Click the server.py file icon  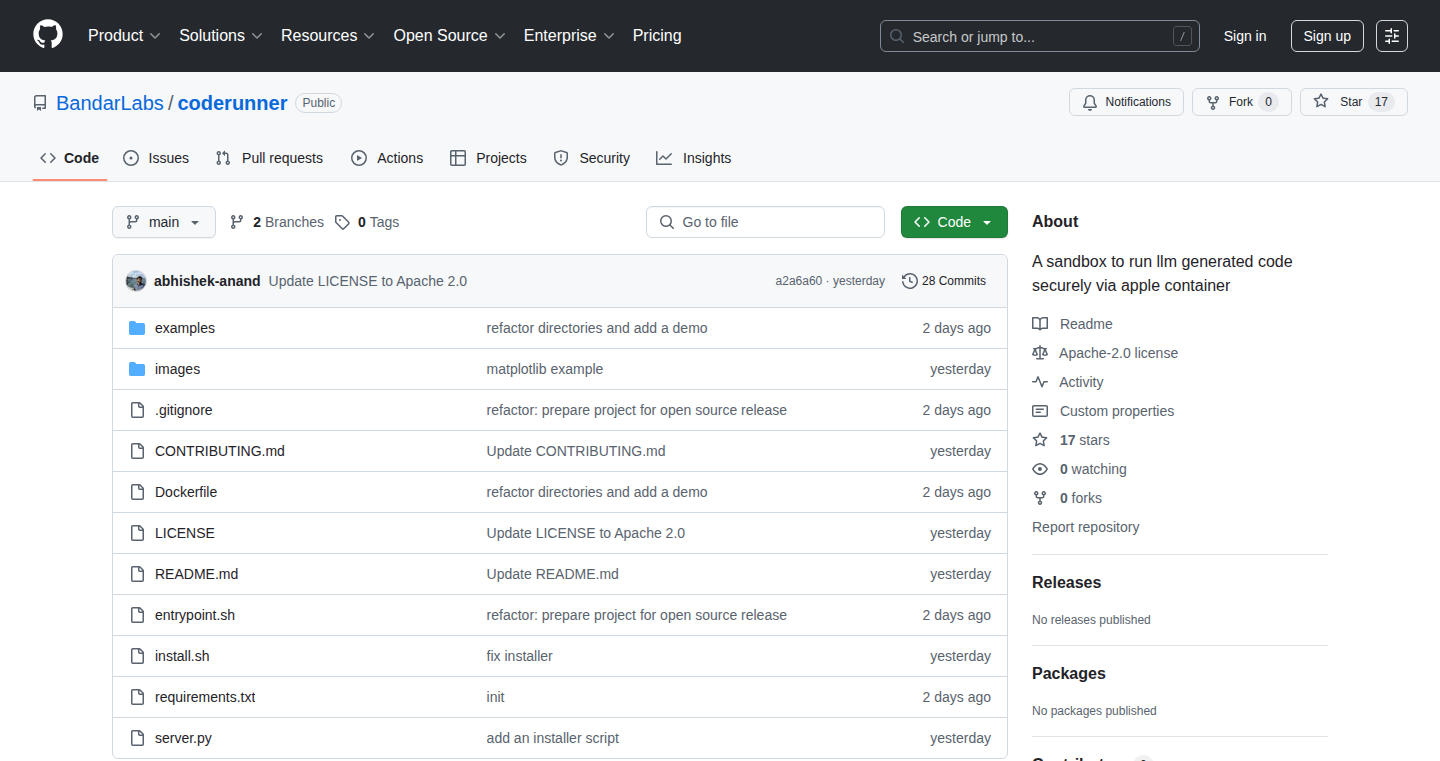point(137,738)
